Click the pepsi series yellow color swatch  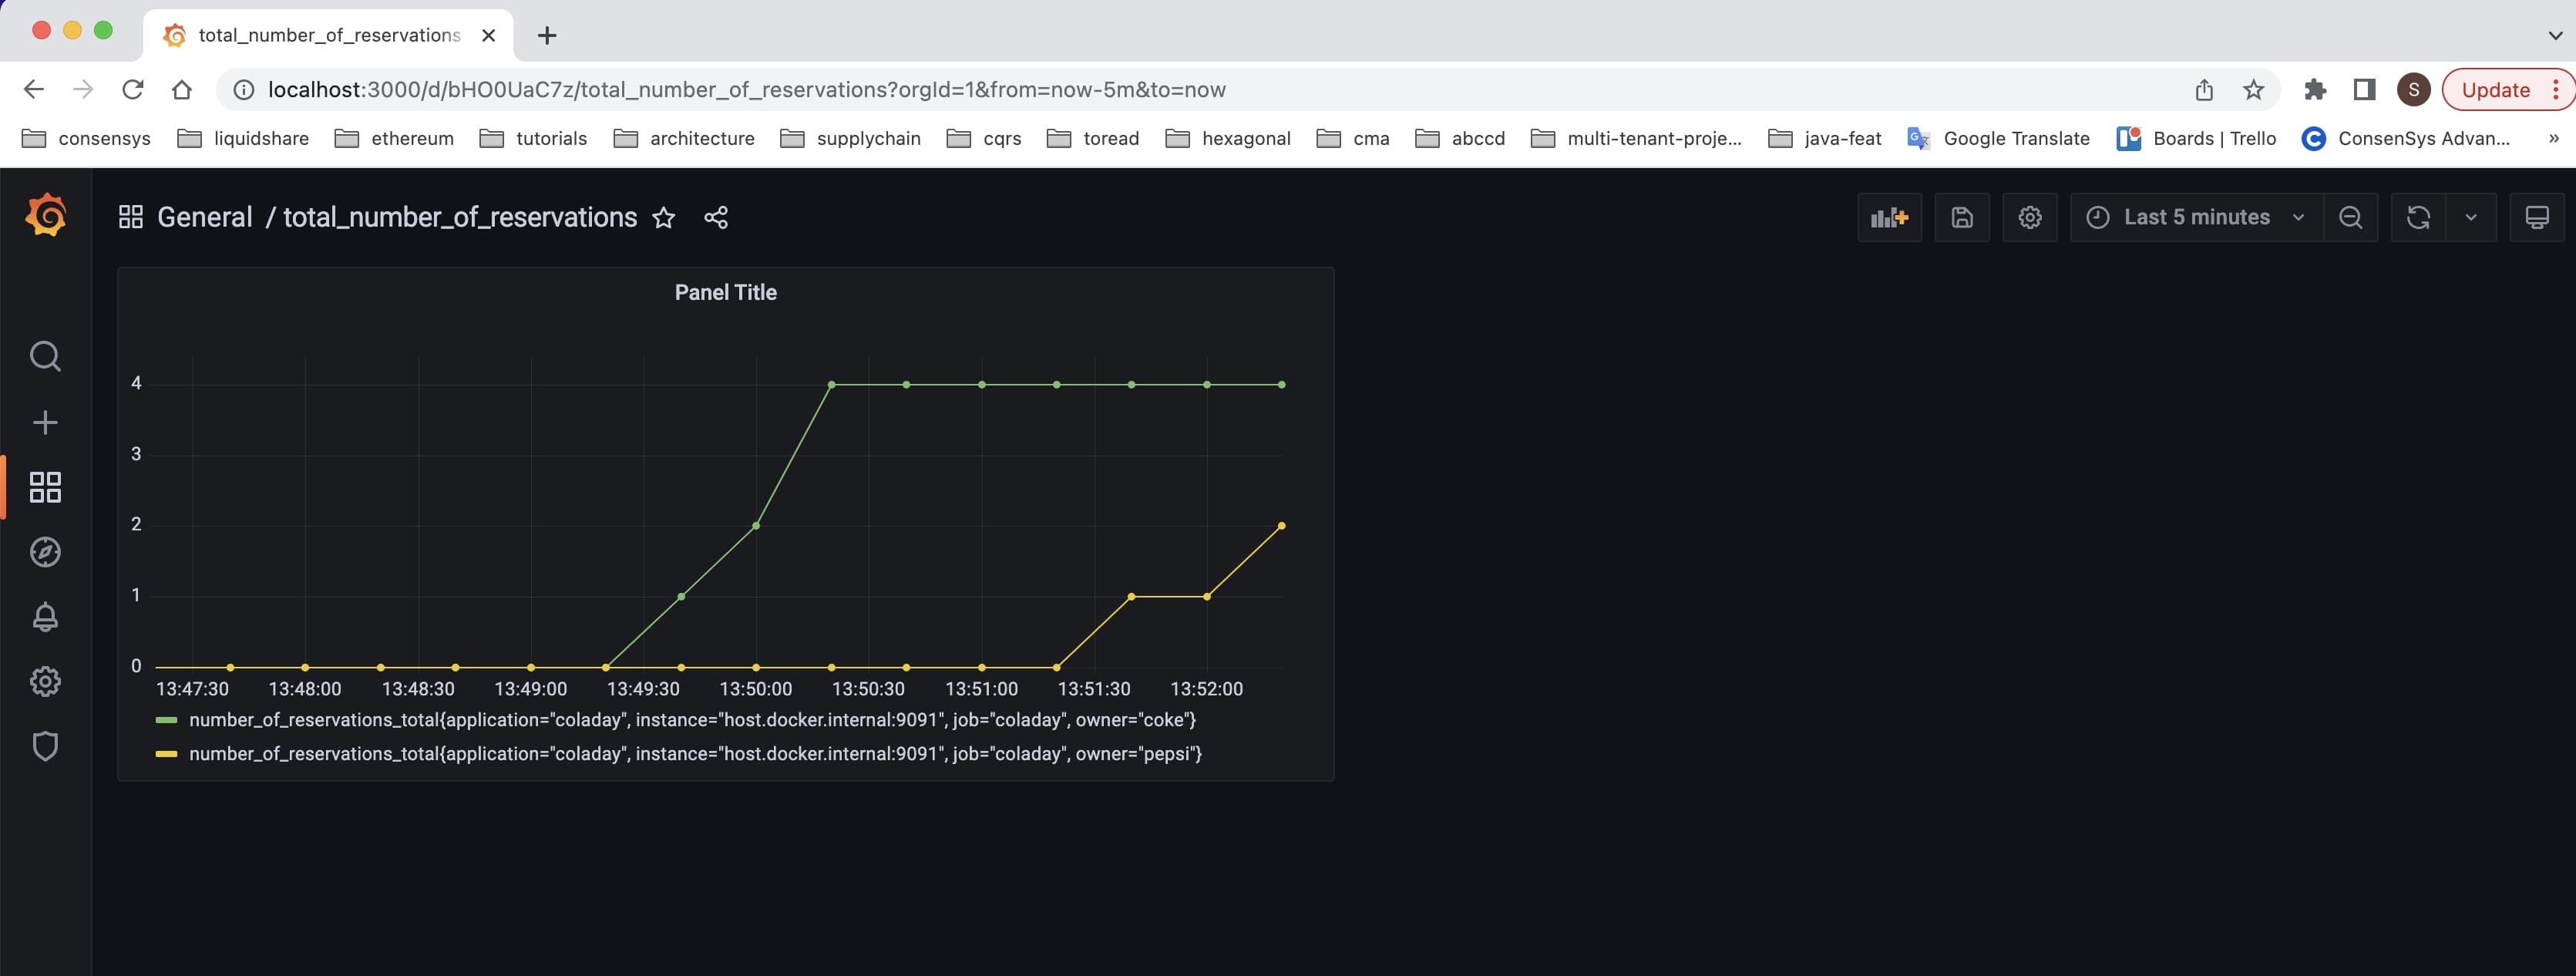166,754
